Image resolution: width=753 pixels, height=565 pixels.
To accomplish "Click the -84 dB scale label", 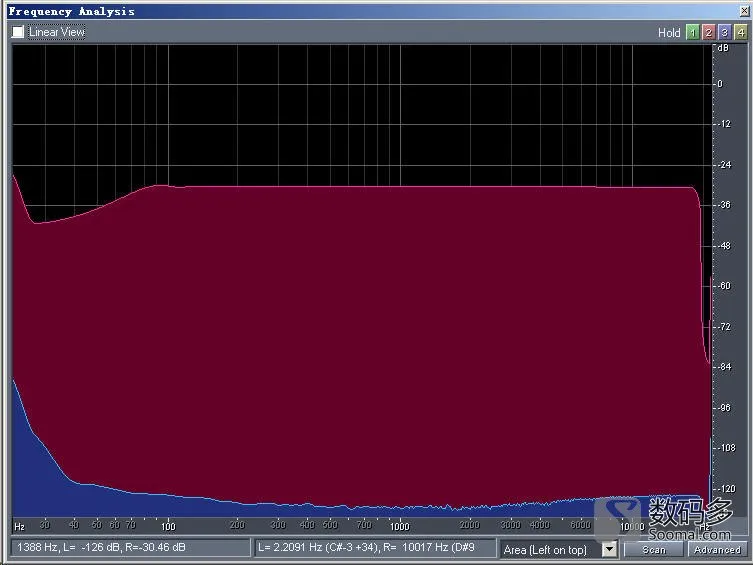I will click(x=724, y=367).
